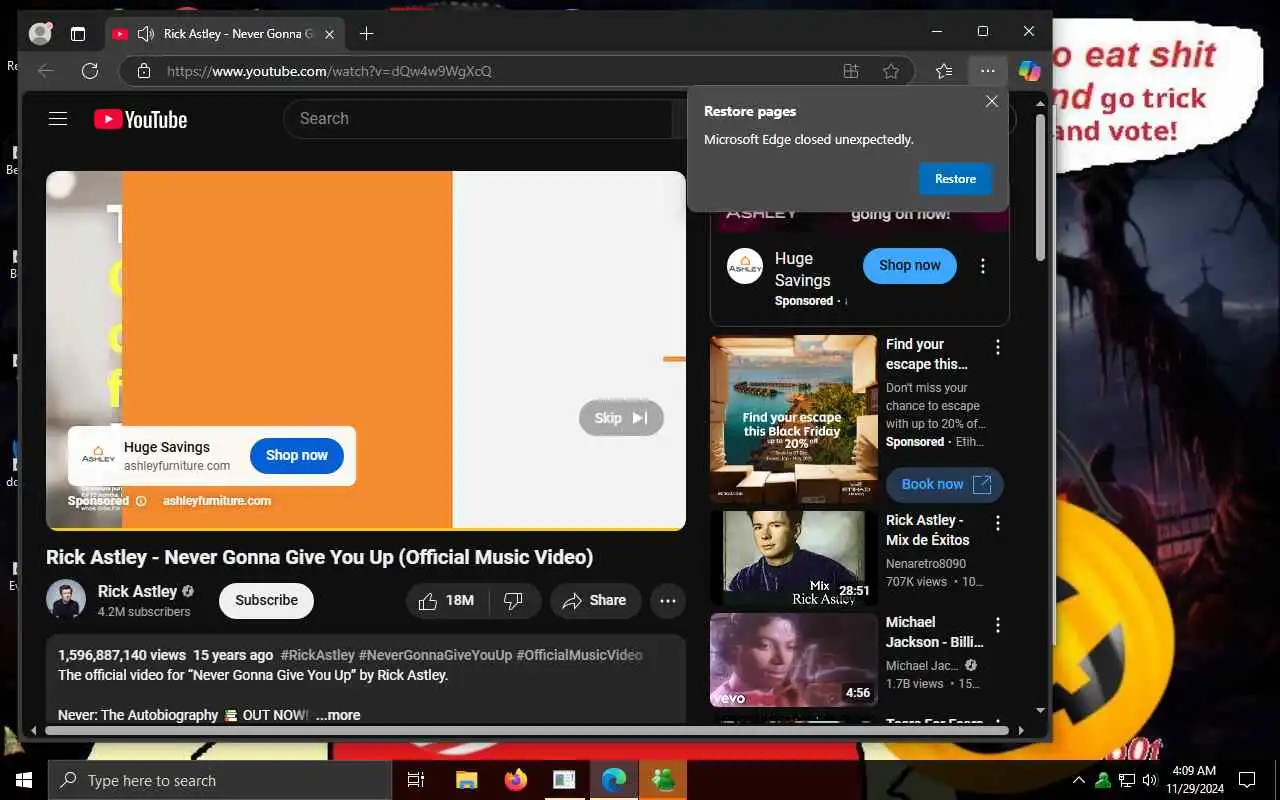This screenshot has height=800, width=1280.
Task: Mute tab via speaker icon on tab
Action: [145, 34]
